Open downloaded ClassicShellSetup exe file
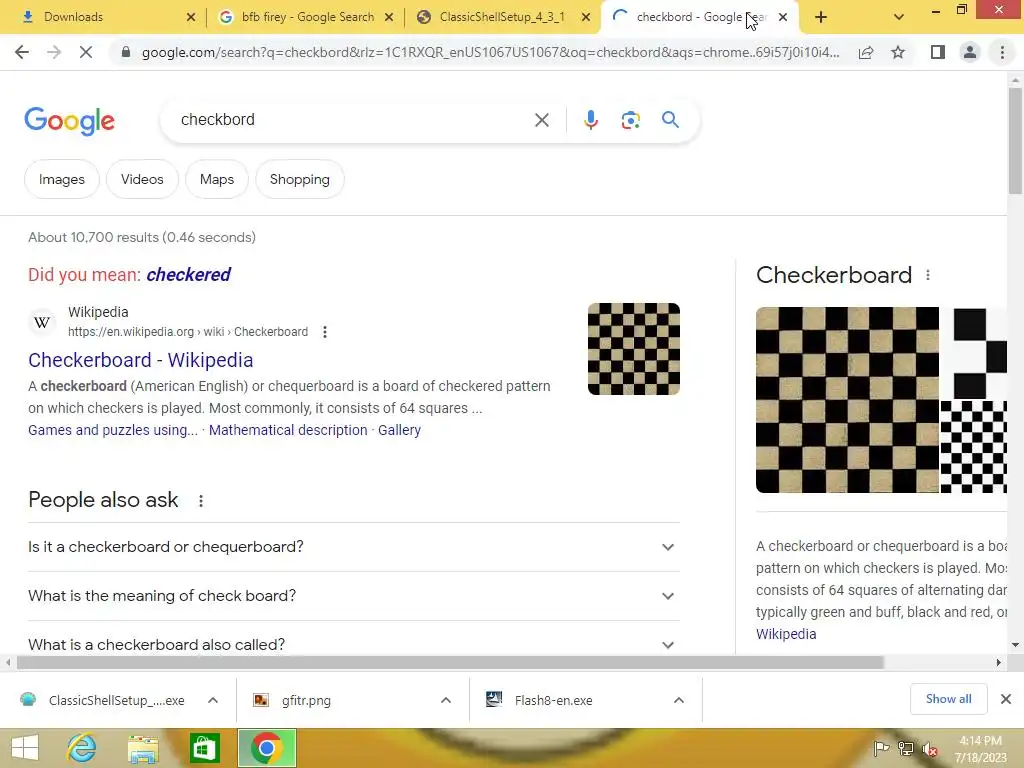 [104, 700]
